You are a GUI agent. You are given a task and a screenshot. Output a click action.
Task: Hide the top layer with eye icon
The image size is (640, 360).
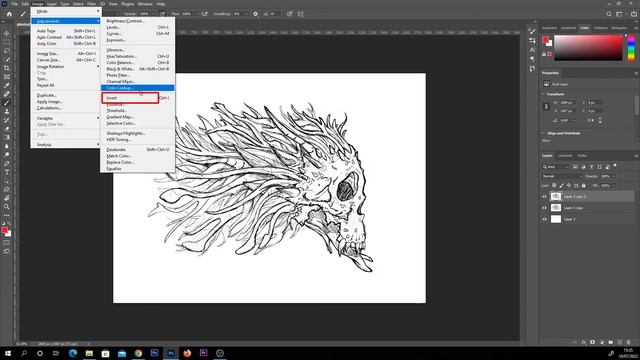[544, 196]
